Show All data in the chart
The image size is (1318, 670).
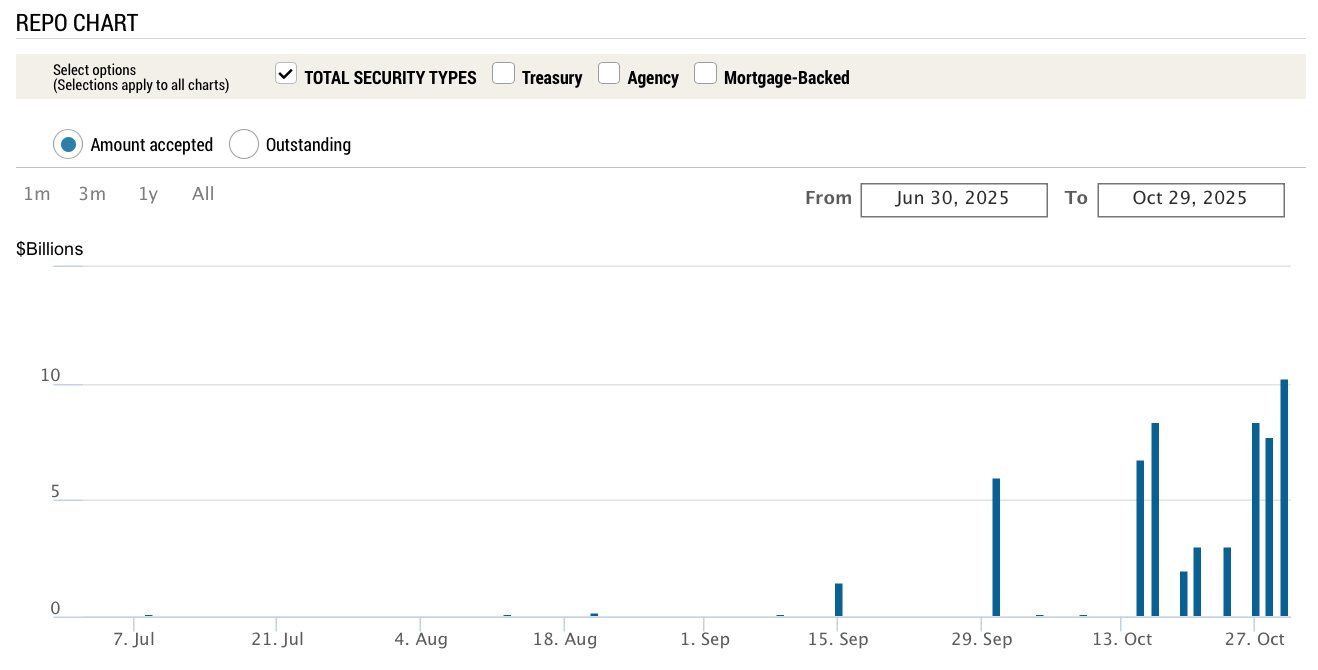[203, 194]
